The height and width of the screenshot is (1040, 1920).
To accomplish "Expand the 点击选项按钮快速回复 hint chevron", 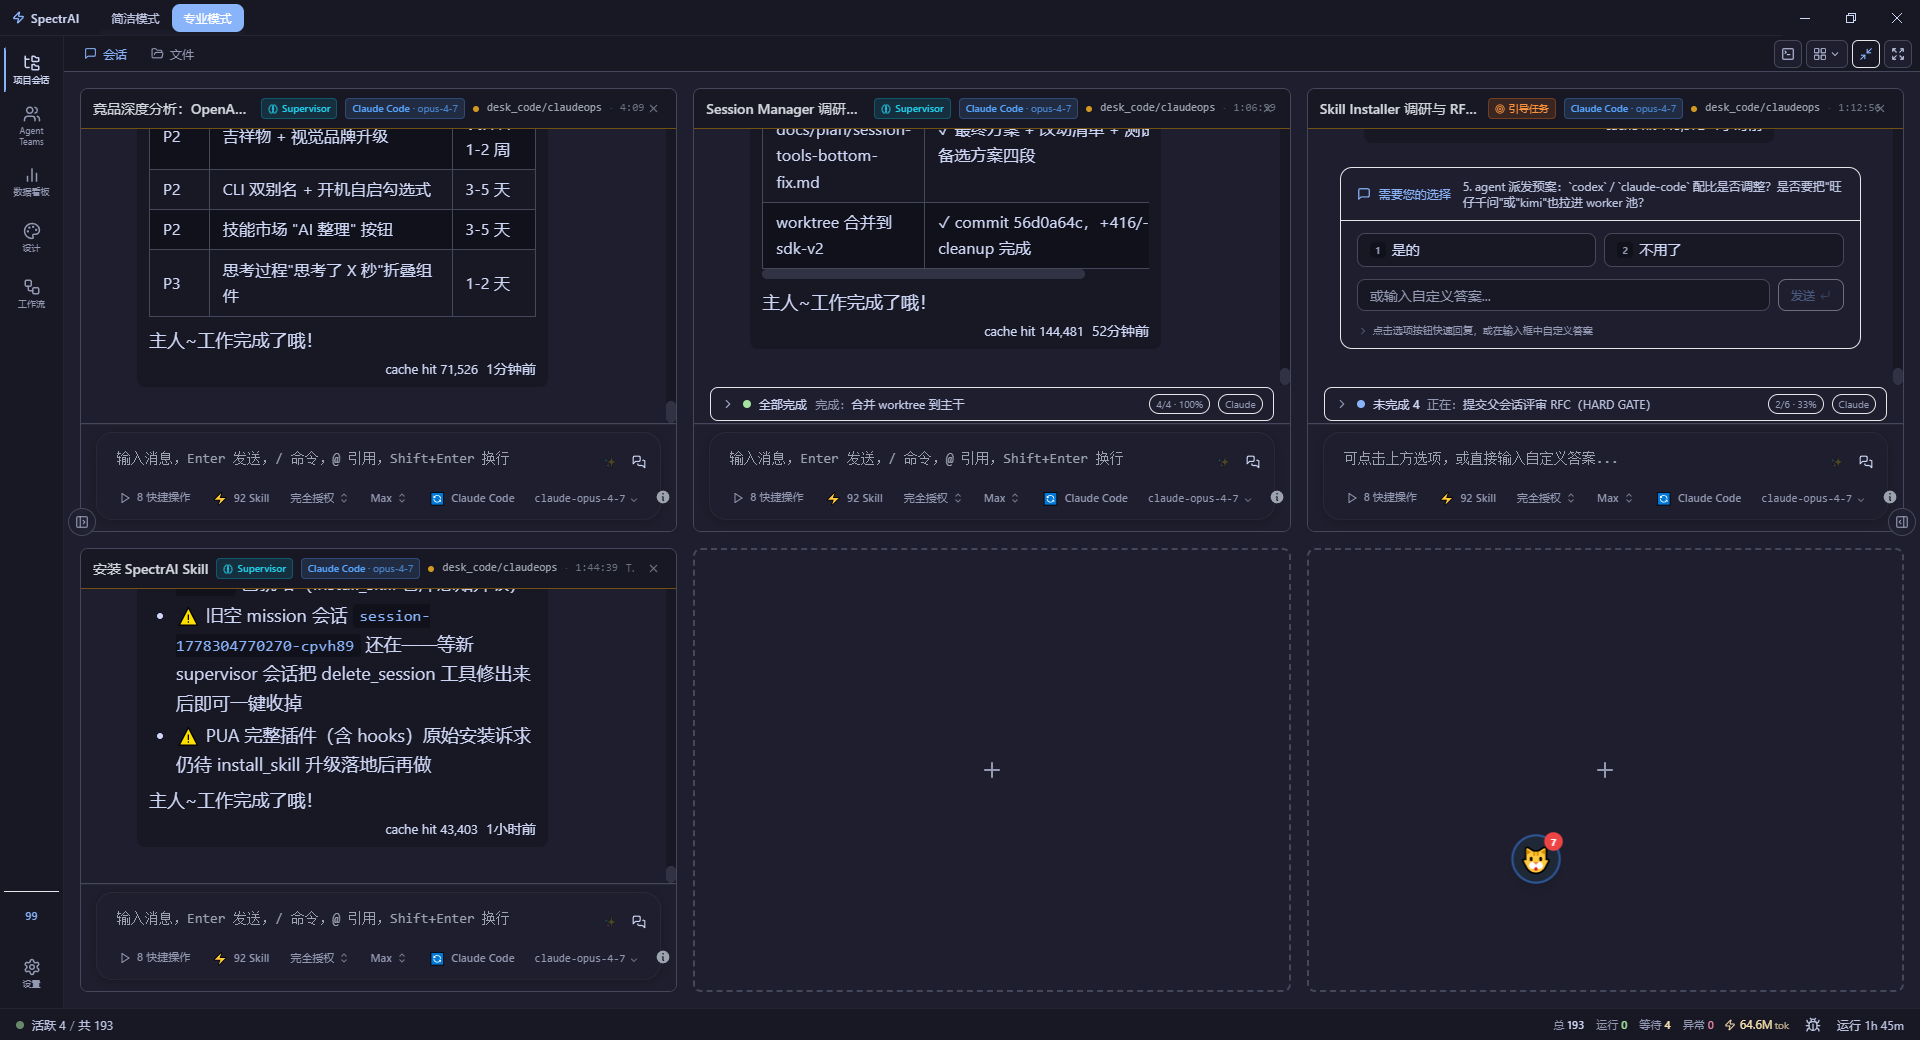I will (x=1363, y=331).
